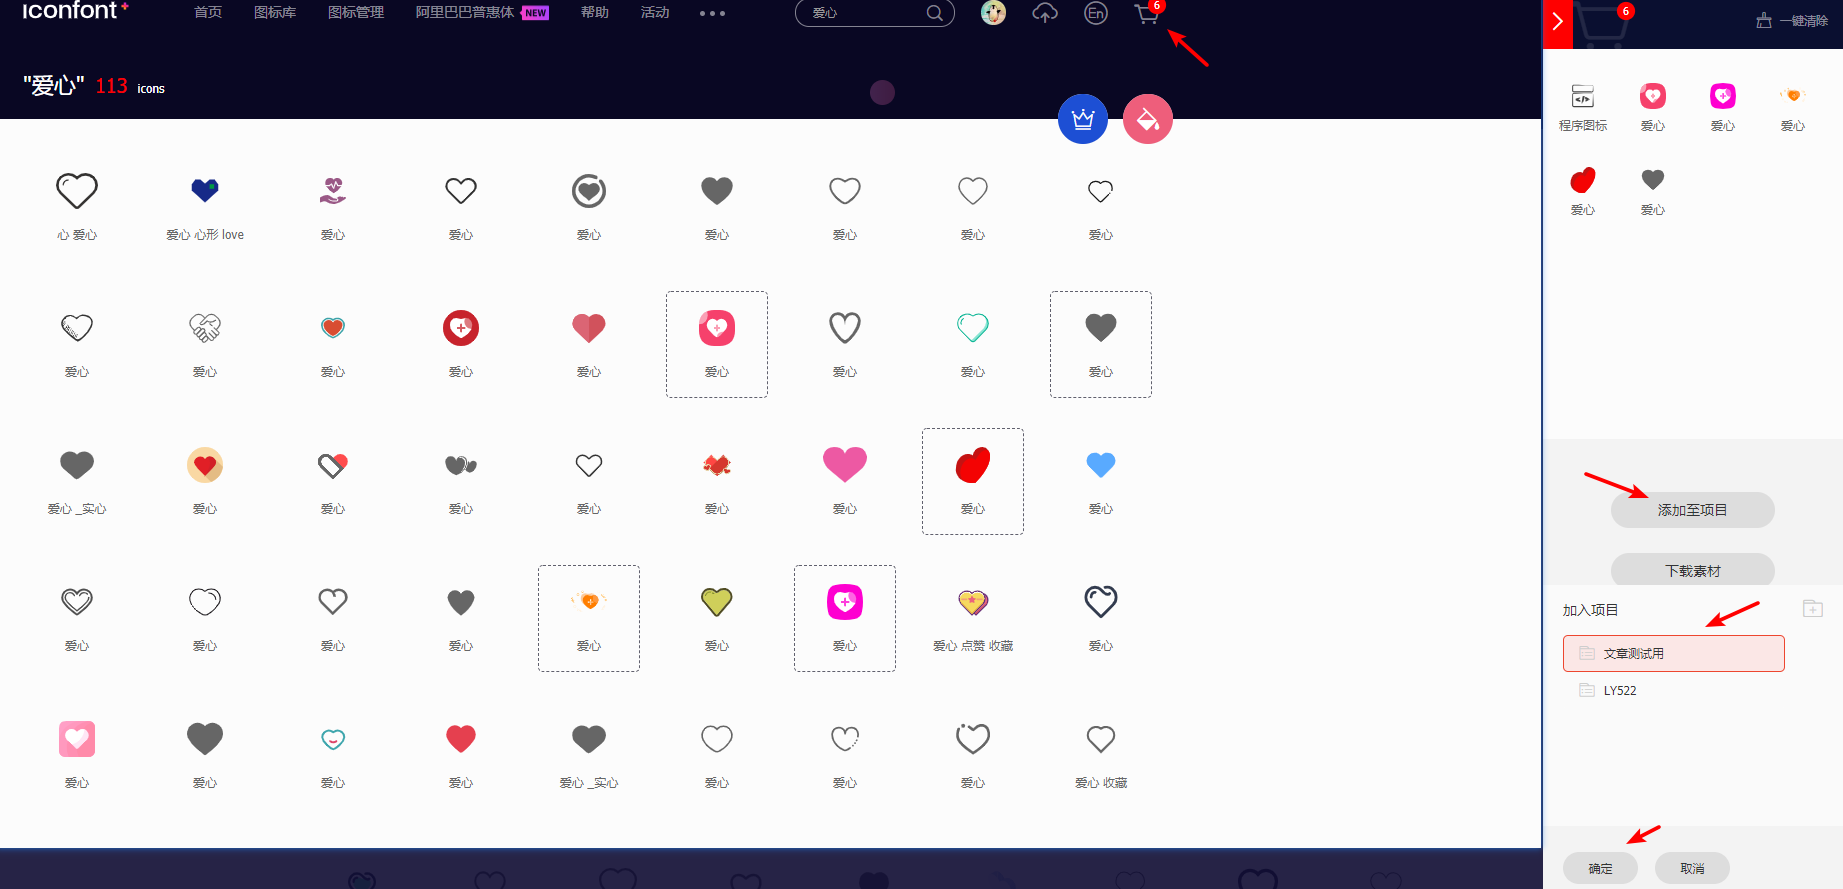Click the new project folder-plus icon
Viewport: 1843px width, 889px height.
(x=1812, y=609)
